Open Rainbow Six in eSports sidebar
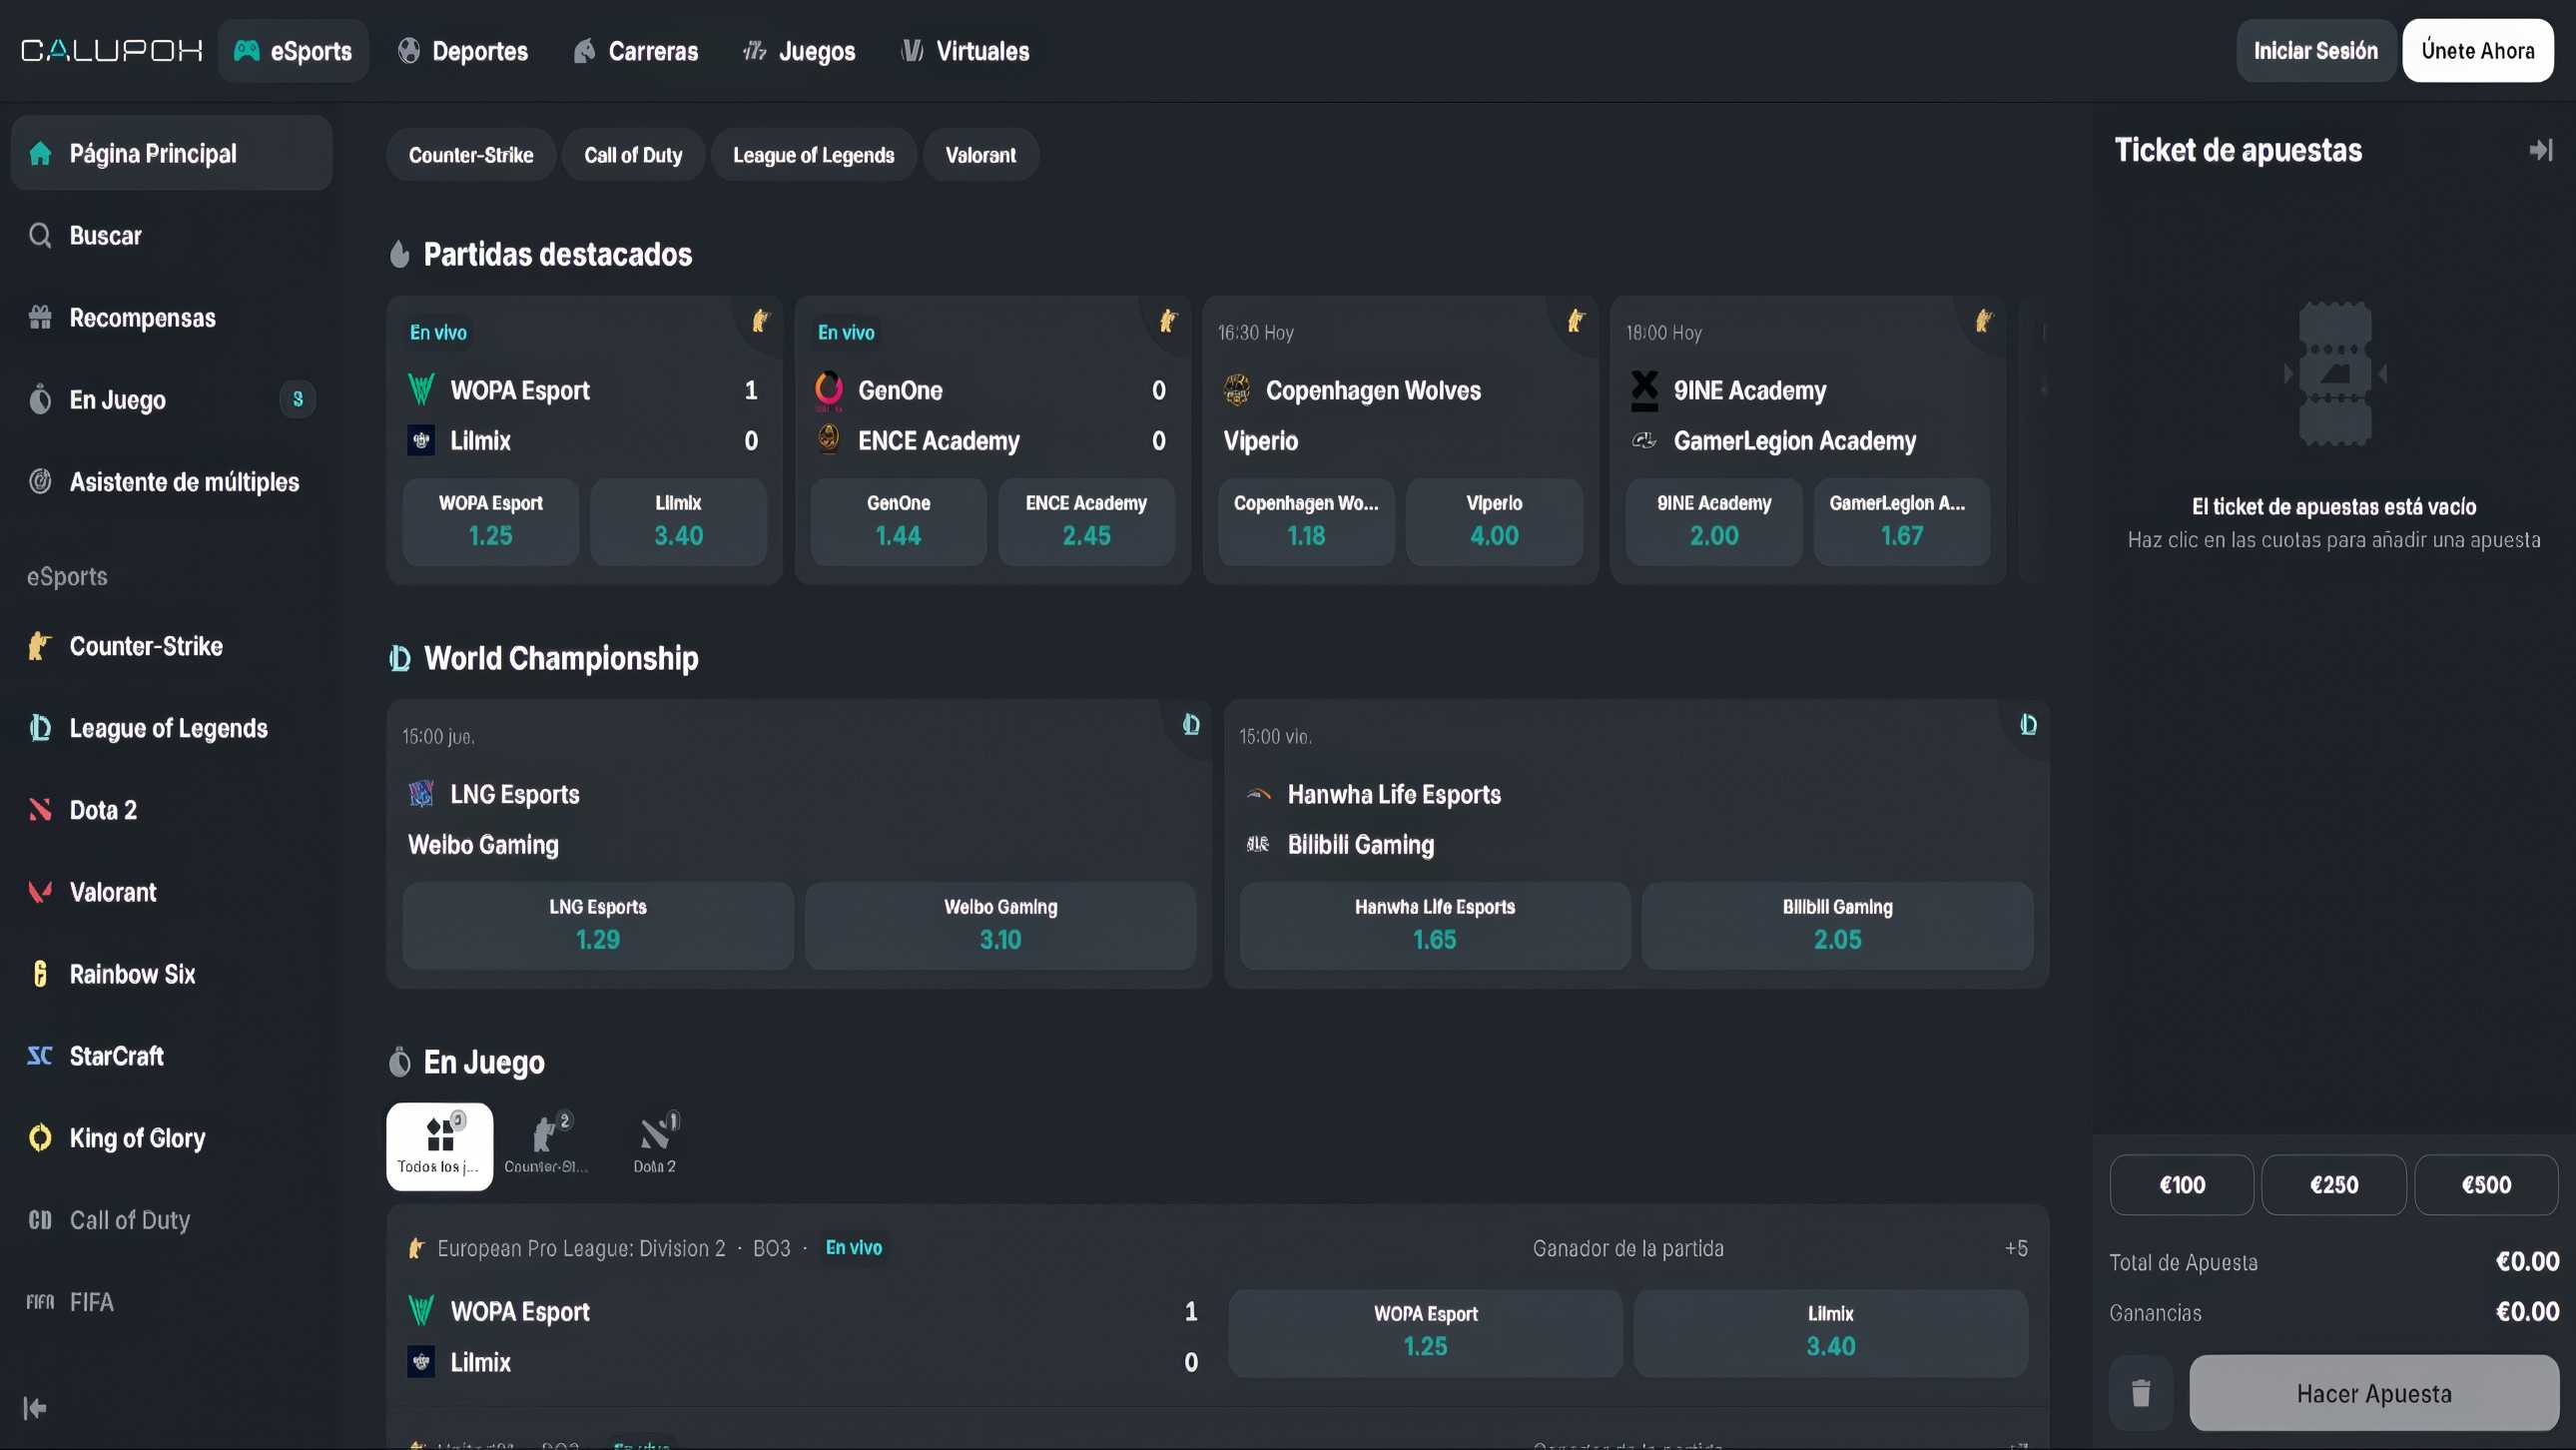This screenshot has height=1450, width=2576. 131,974
